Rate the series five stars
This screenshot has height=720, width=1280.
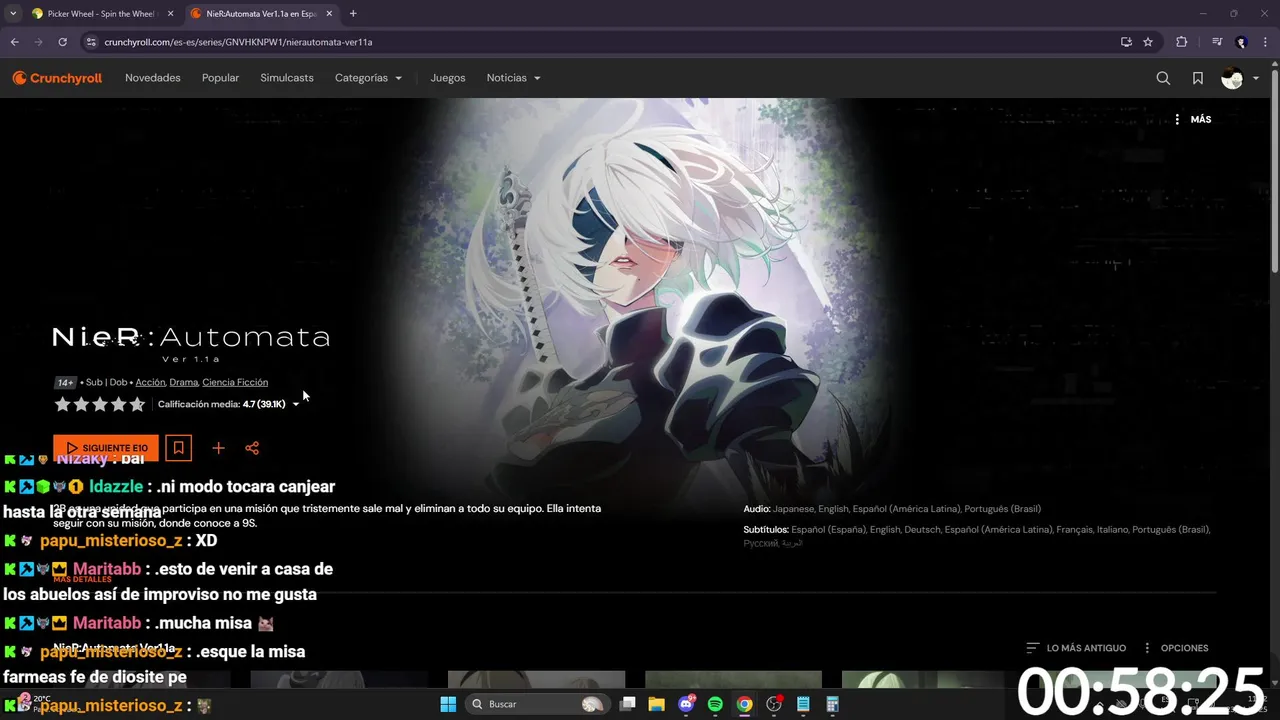point(137,404)
